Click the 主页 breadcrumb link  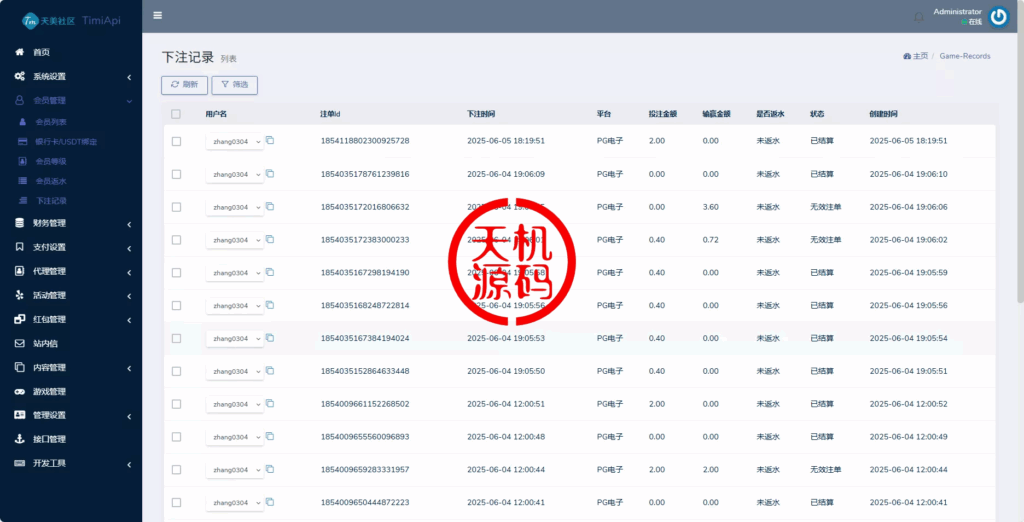click(915, 56)
